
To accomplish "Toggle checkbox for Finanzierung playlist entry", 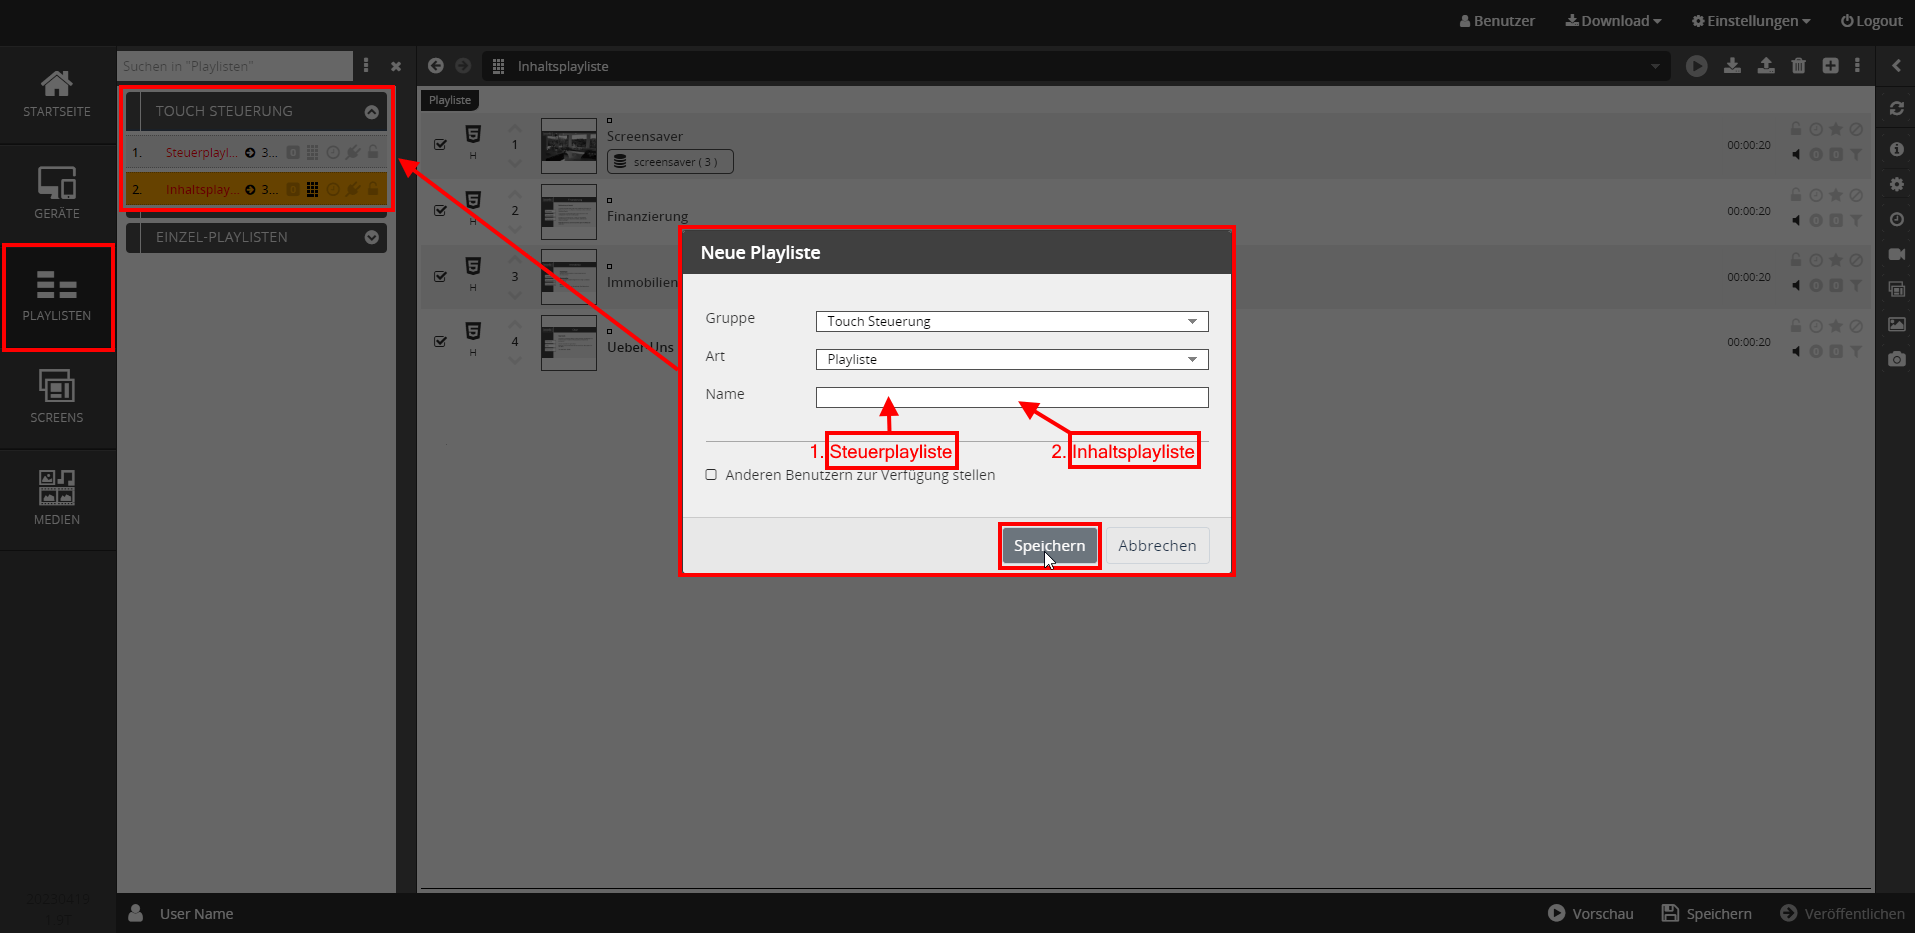I will [440, 211].
